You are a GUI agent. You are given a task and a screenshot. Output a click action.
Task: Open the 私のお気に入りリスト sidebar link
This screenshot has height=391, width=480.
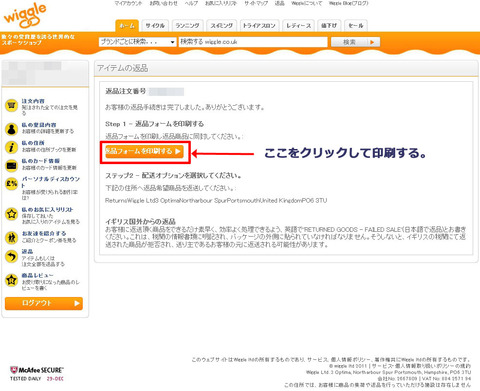(47, 210)
